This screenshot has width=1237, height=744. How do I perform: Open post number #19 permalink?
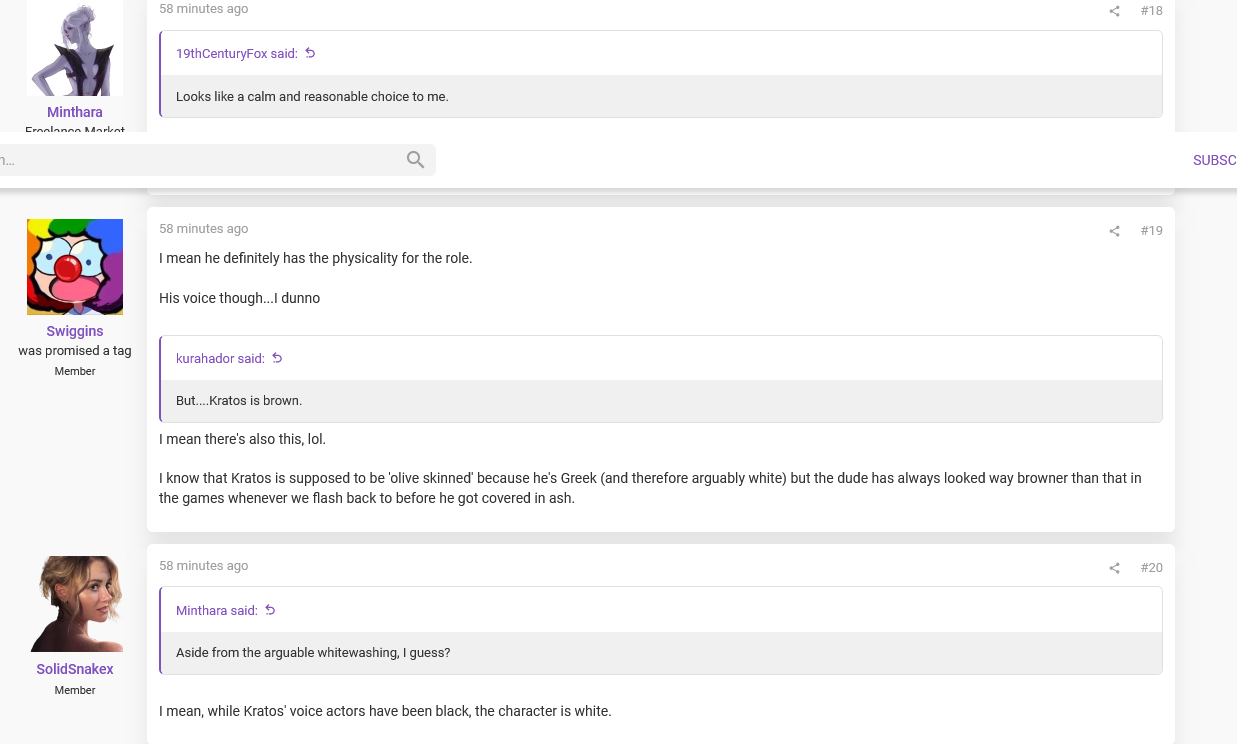1151,231
